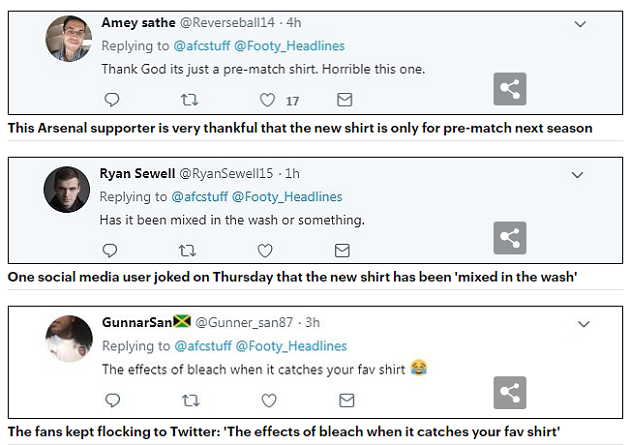Open @afcstuff link in Amey sathe's reply
The height and width of the screenshot is (445, 630).
tap(201, 46)
